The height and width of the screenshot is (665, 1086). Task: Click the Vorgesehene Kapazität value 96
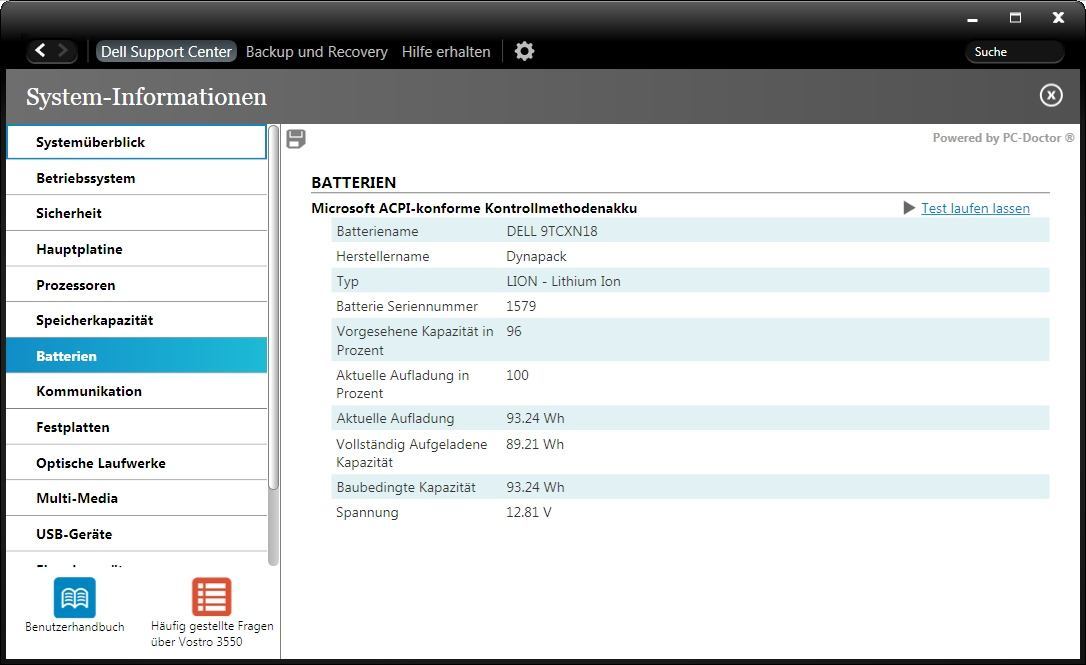(514, 331)
